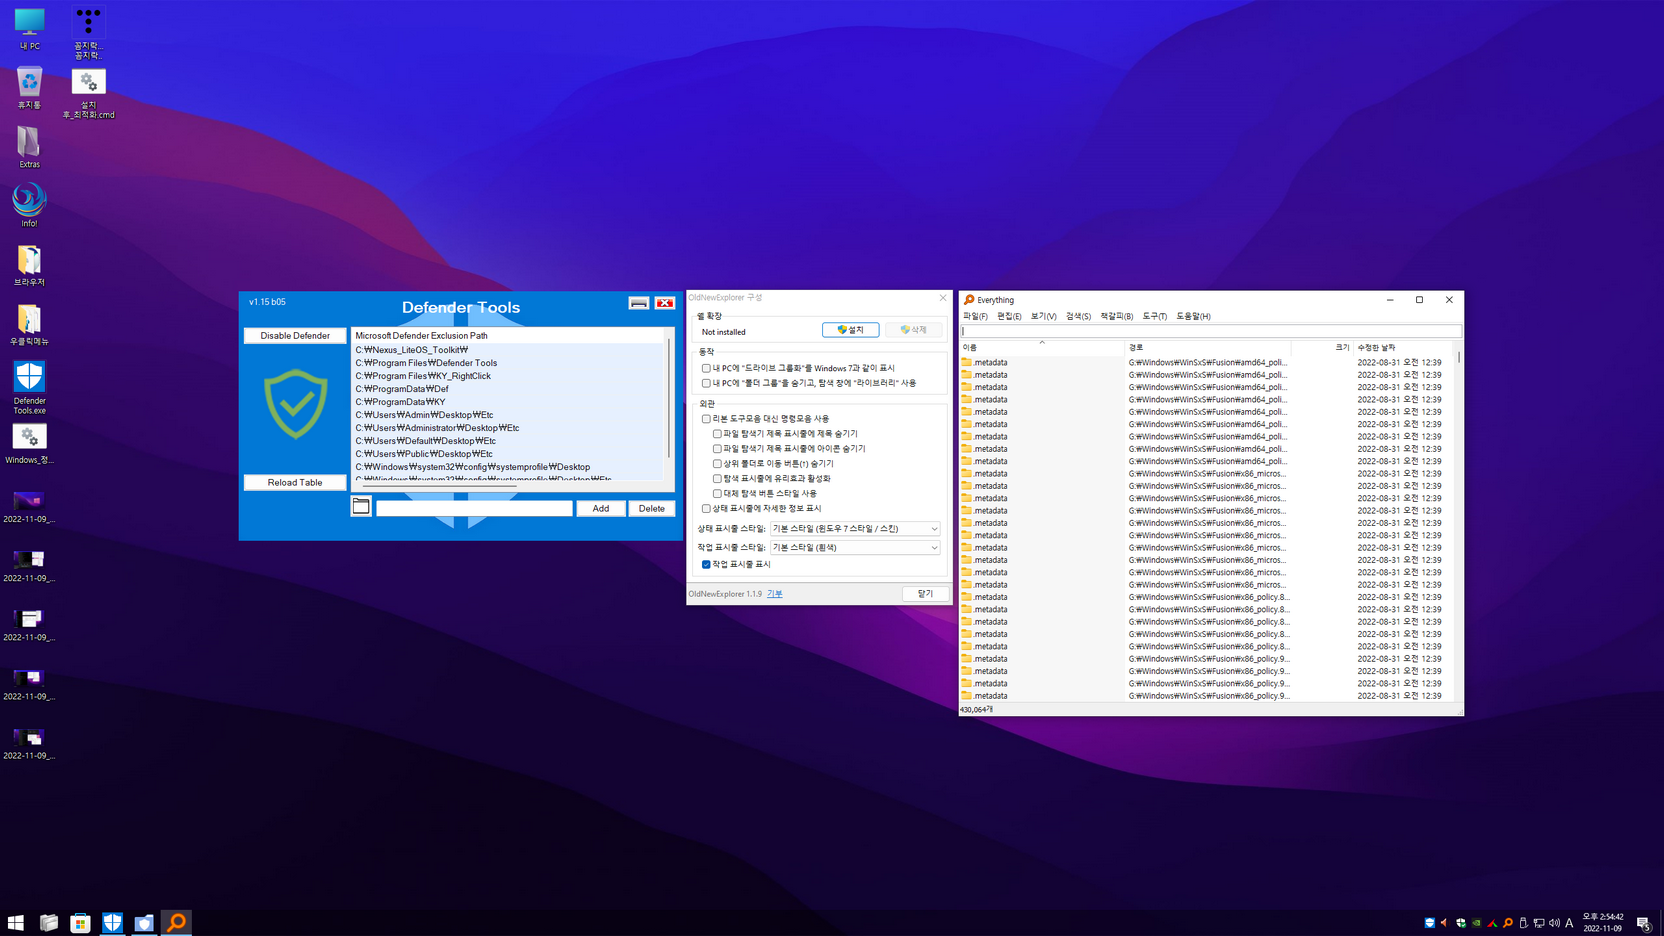Image resolution: width=1664 pixels, height=936 pixels.
Task: Click Disable Defender button
Action: pyautogui.click(x=295, y=336)
